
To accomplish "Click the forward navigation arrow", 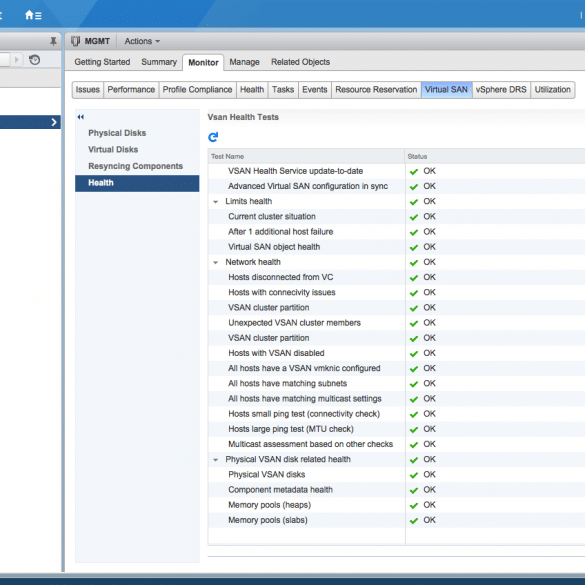I will coord(16,60).
